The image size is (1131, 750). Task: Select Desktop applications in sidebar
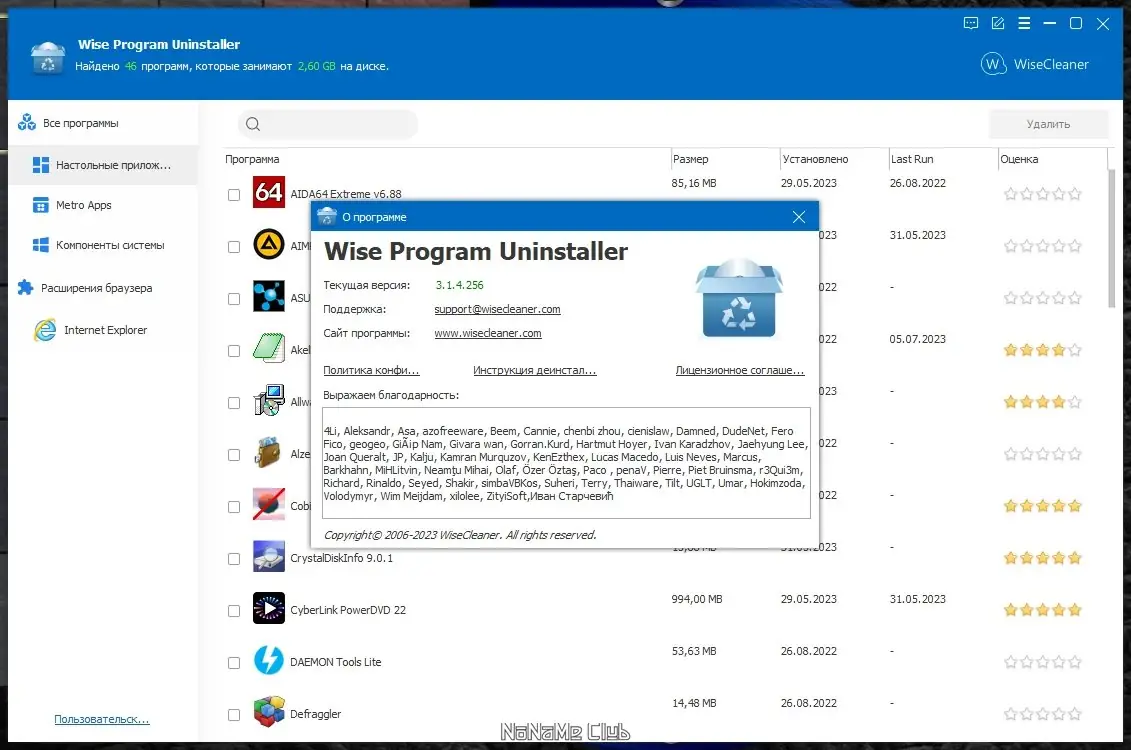(103, 165)
